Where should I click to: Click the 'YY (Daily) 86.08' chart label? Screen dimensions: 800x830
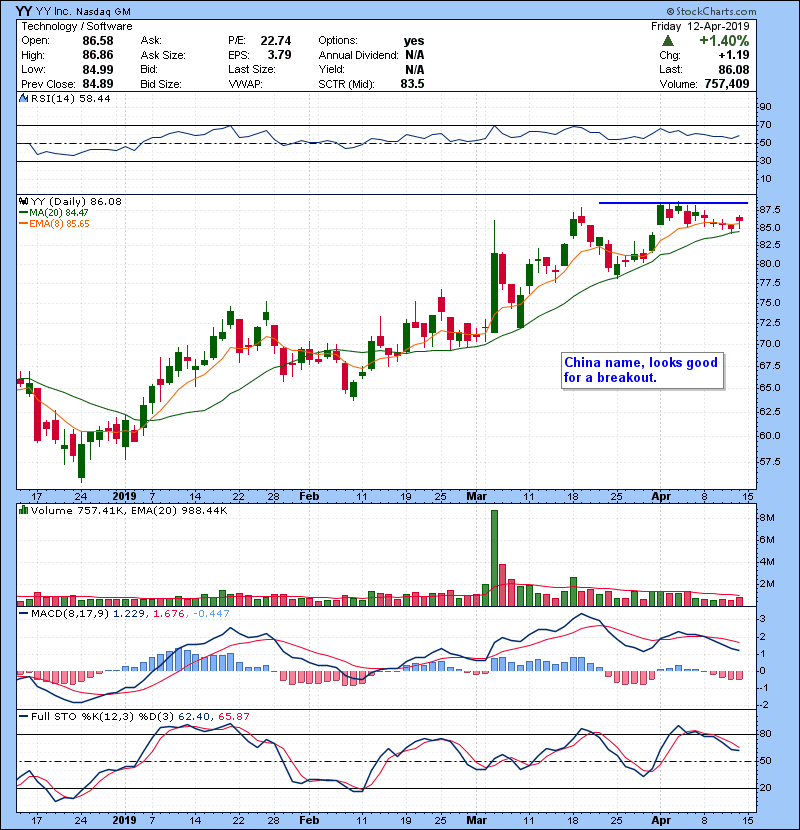pos(76,201)
